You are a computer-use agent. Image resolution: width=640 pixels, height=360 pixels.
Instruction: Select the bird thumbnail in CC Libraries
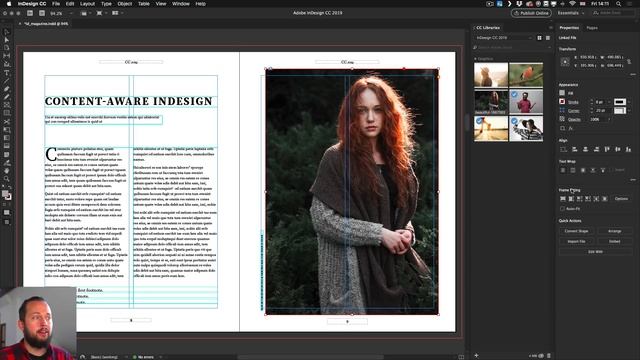tap(526, 75)
